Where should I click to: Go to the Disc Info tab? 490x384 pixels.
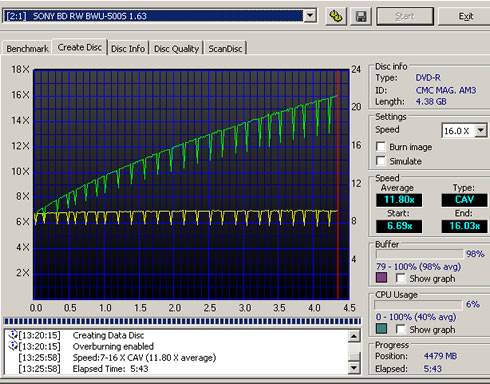tap(128, 49)
